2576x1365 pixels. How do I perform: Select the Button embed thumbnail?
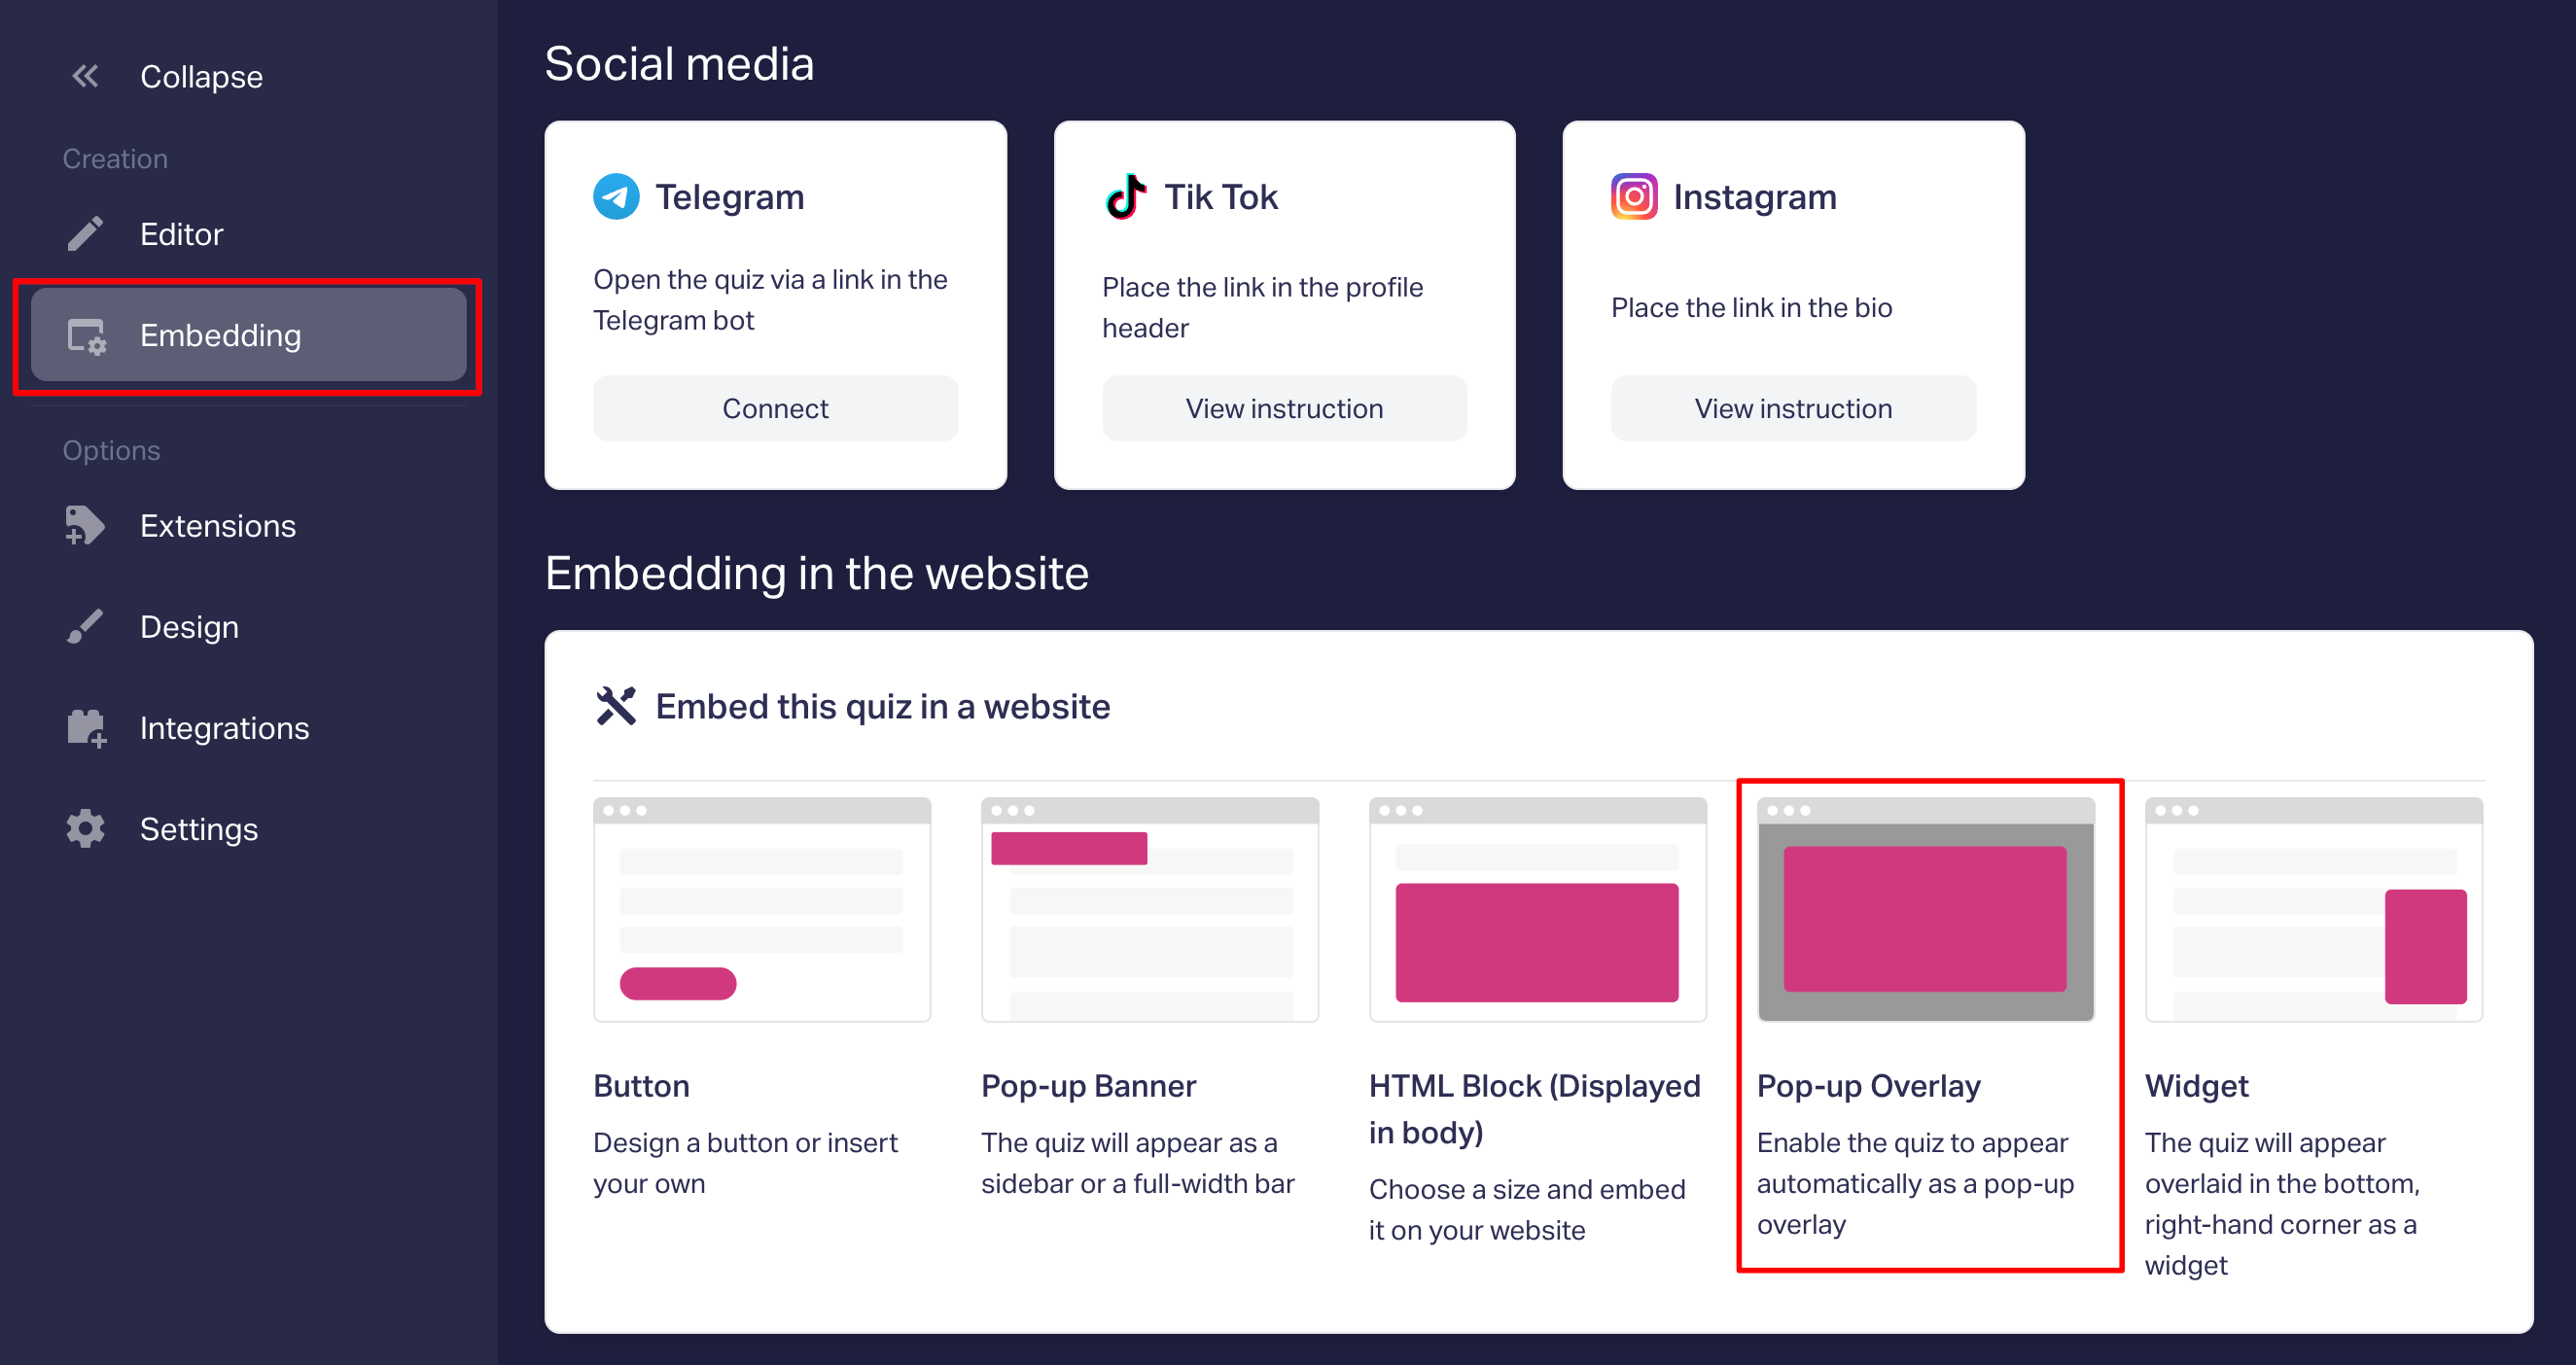[x=762, y=909]
